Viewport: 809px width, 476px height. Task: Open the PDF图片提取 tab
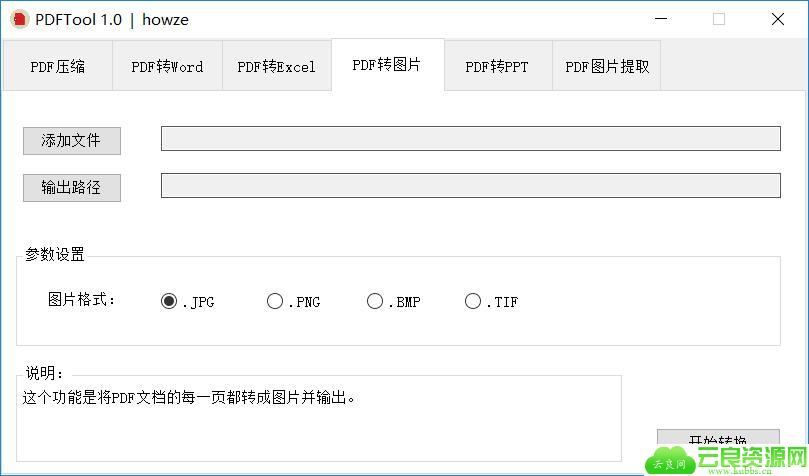606,67
